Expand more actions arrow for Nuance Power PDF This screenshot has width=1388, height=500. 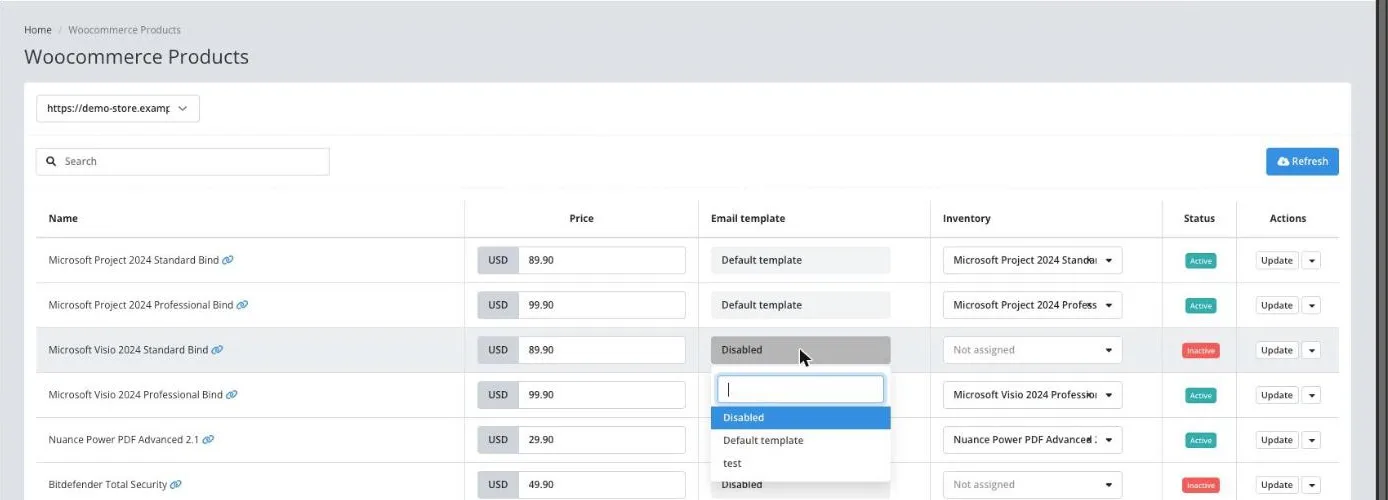coord(1312,440)
